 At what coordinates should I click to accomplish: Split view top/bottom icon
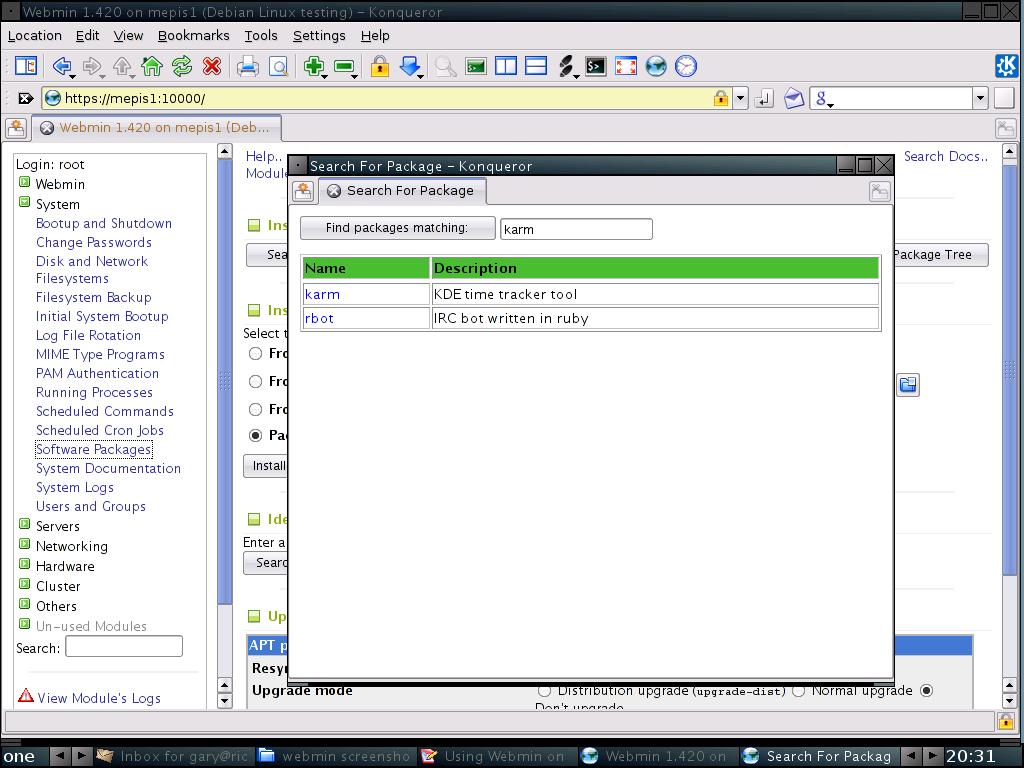(536, 66)
